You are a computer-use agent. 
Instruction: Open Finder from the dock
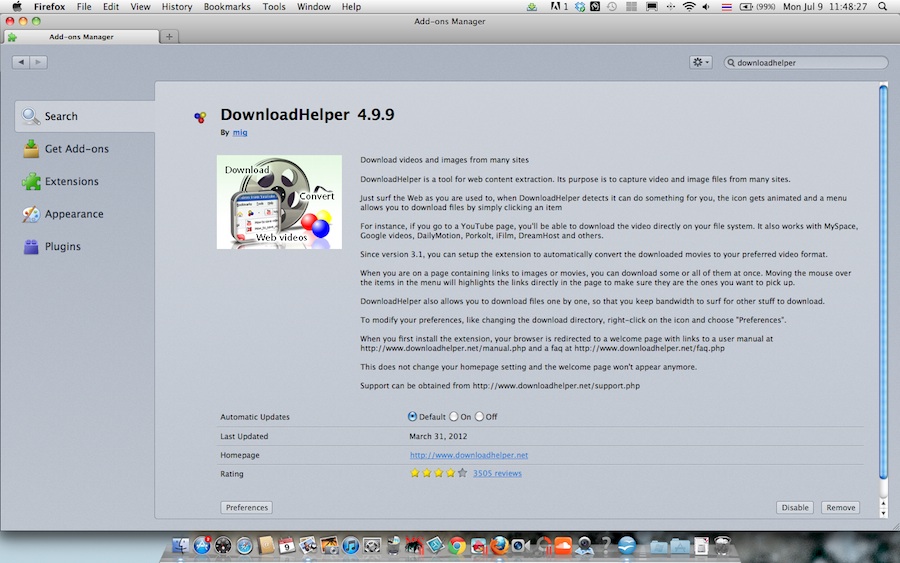coord(180,545)
